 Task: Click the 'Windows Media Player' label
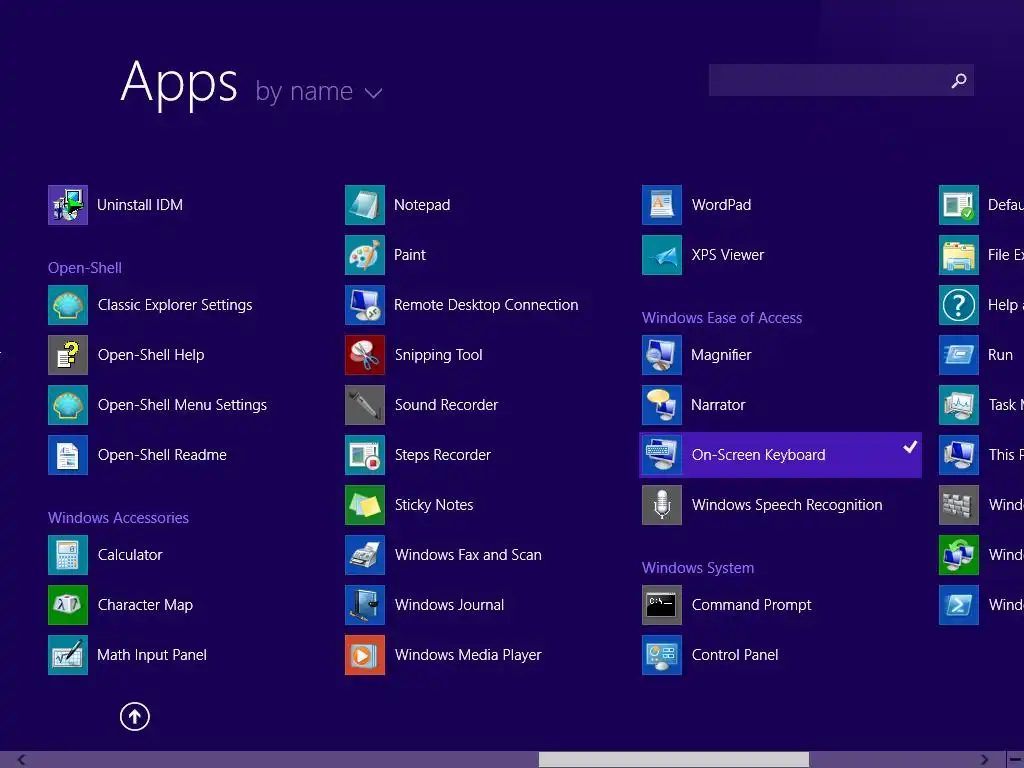click(468, 655)
